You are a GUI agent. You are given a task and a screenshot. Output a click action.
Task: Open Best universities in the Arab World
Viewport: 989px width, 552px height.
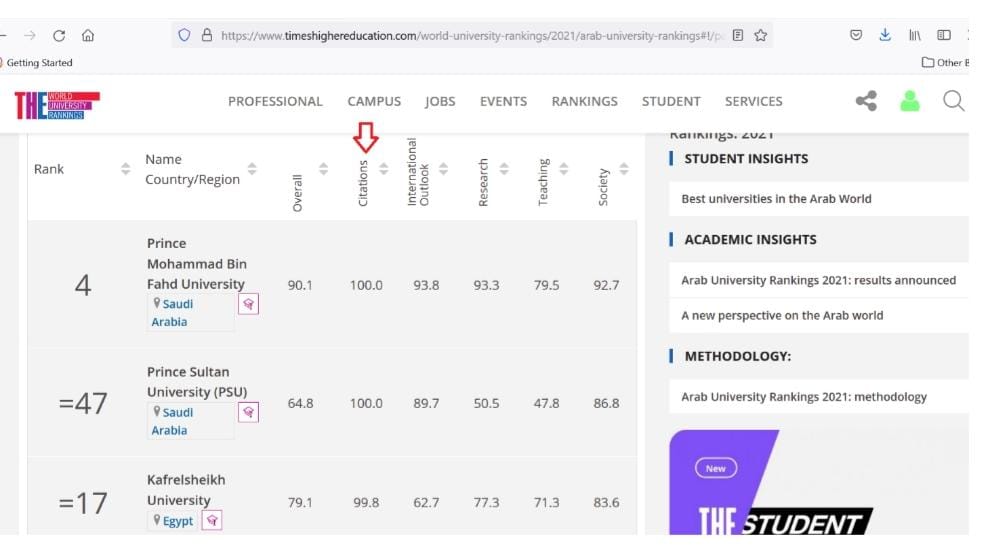(776, 199)
